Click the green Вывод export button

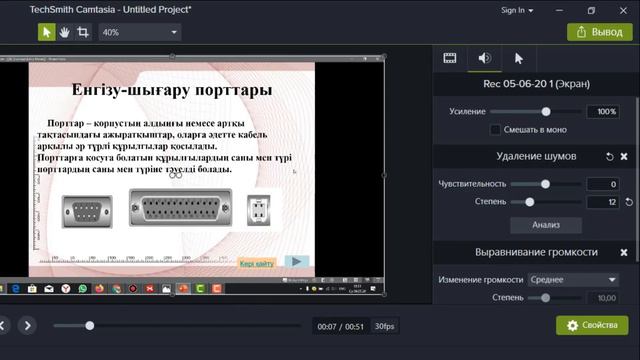tap(600, 32)
